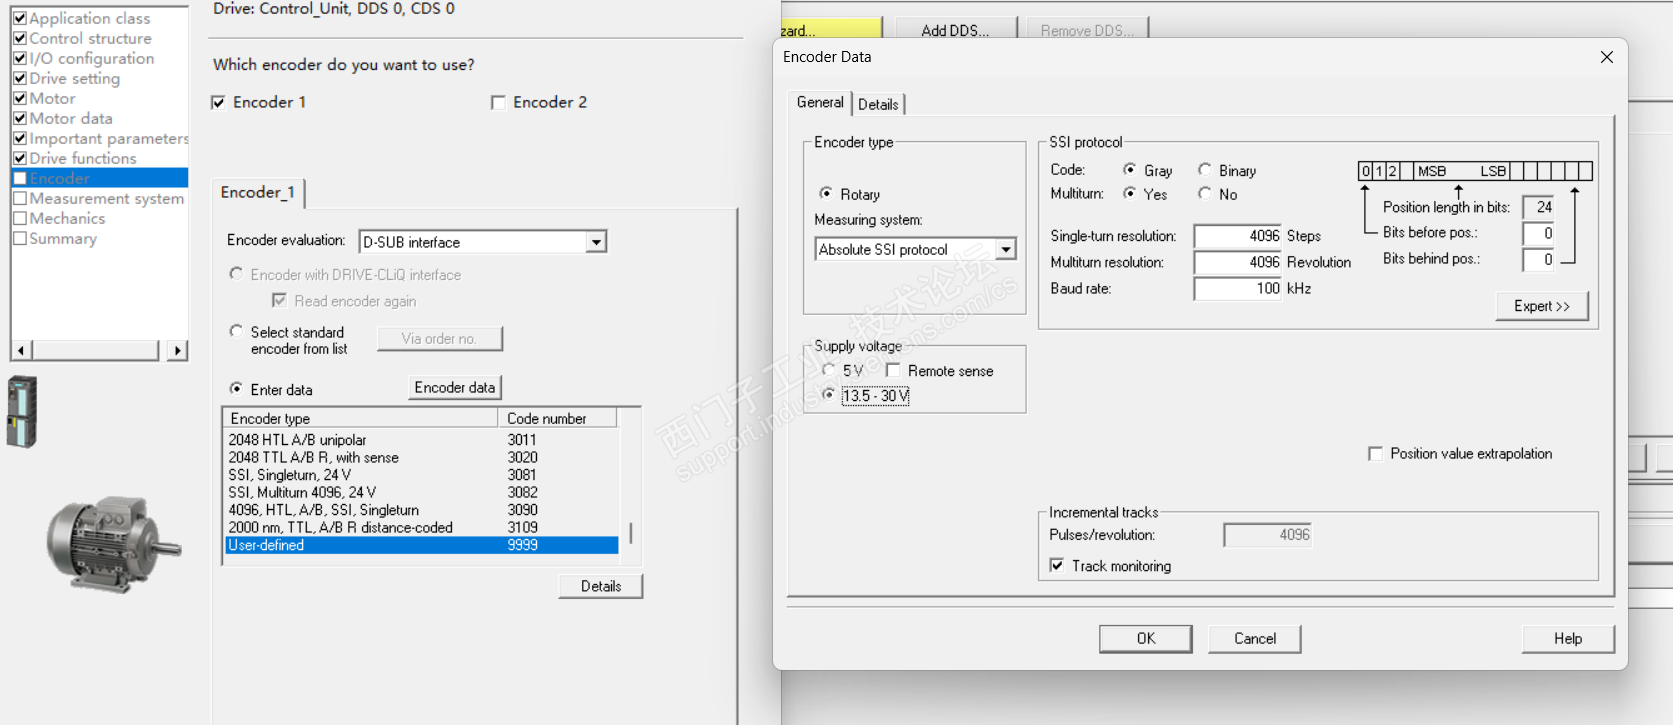Enable Position value extrapolation
The image size is (1673, 725).
pyautogui.click(x=1375, y=454)
